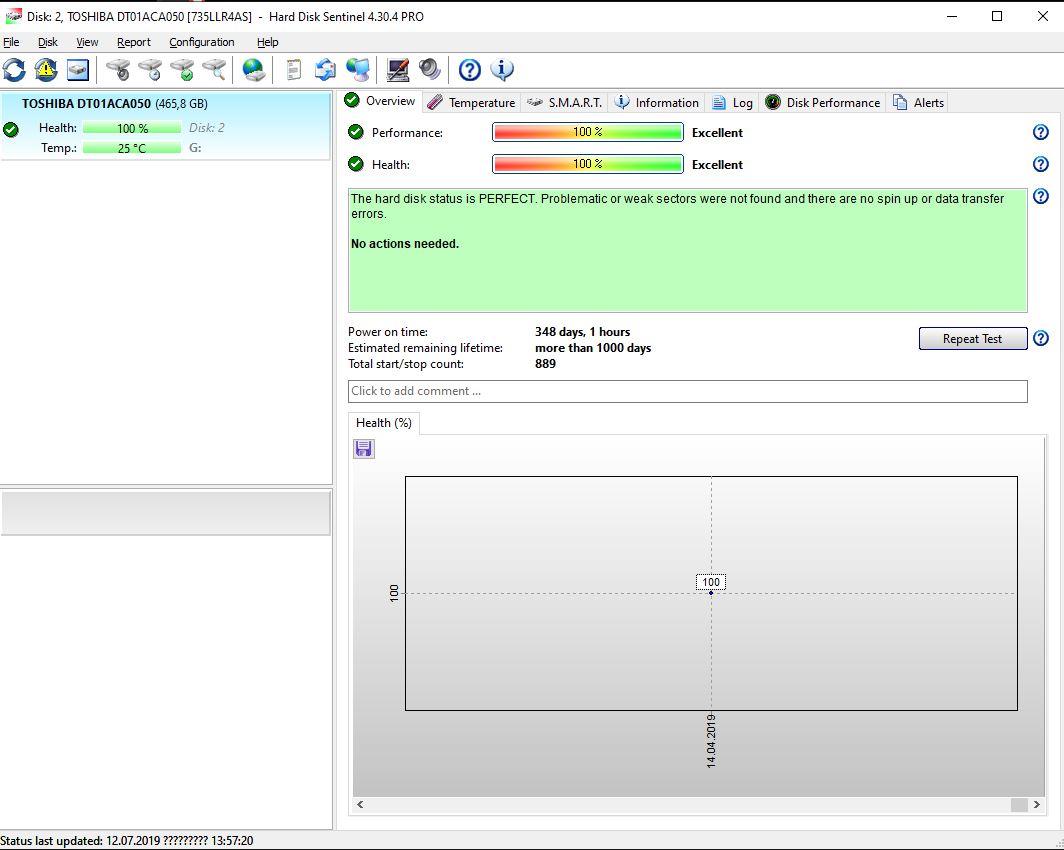Viewport: 1064px width, 850px height.
Task: Click the help icon beside the Performance bar
Action: [1040, 132]
